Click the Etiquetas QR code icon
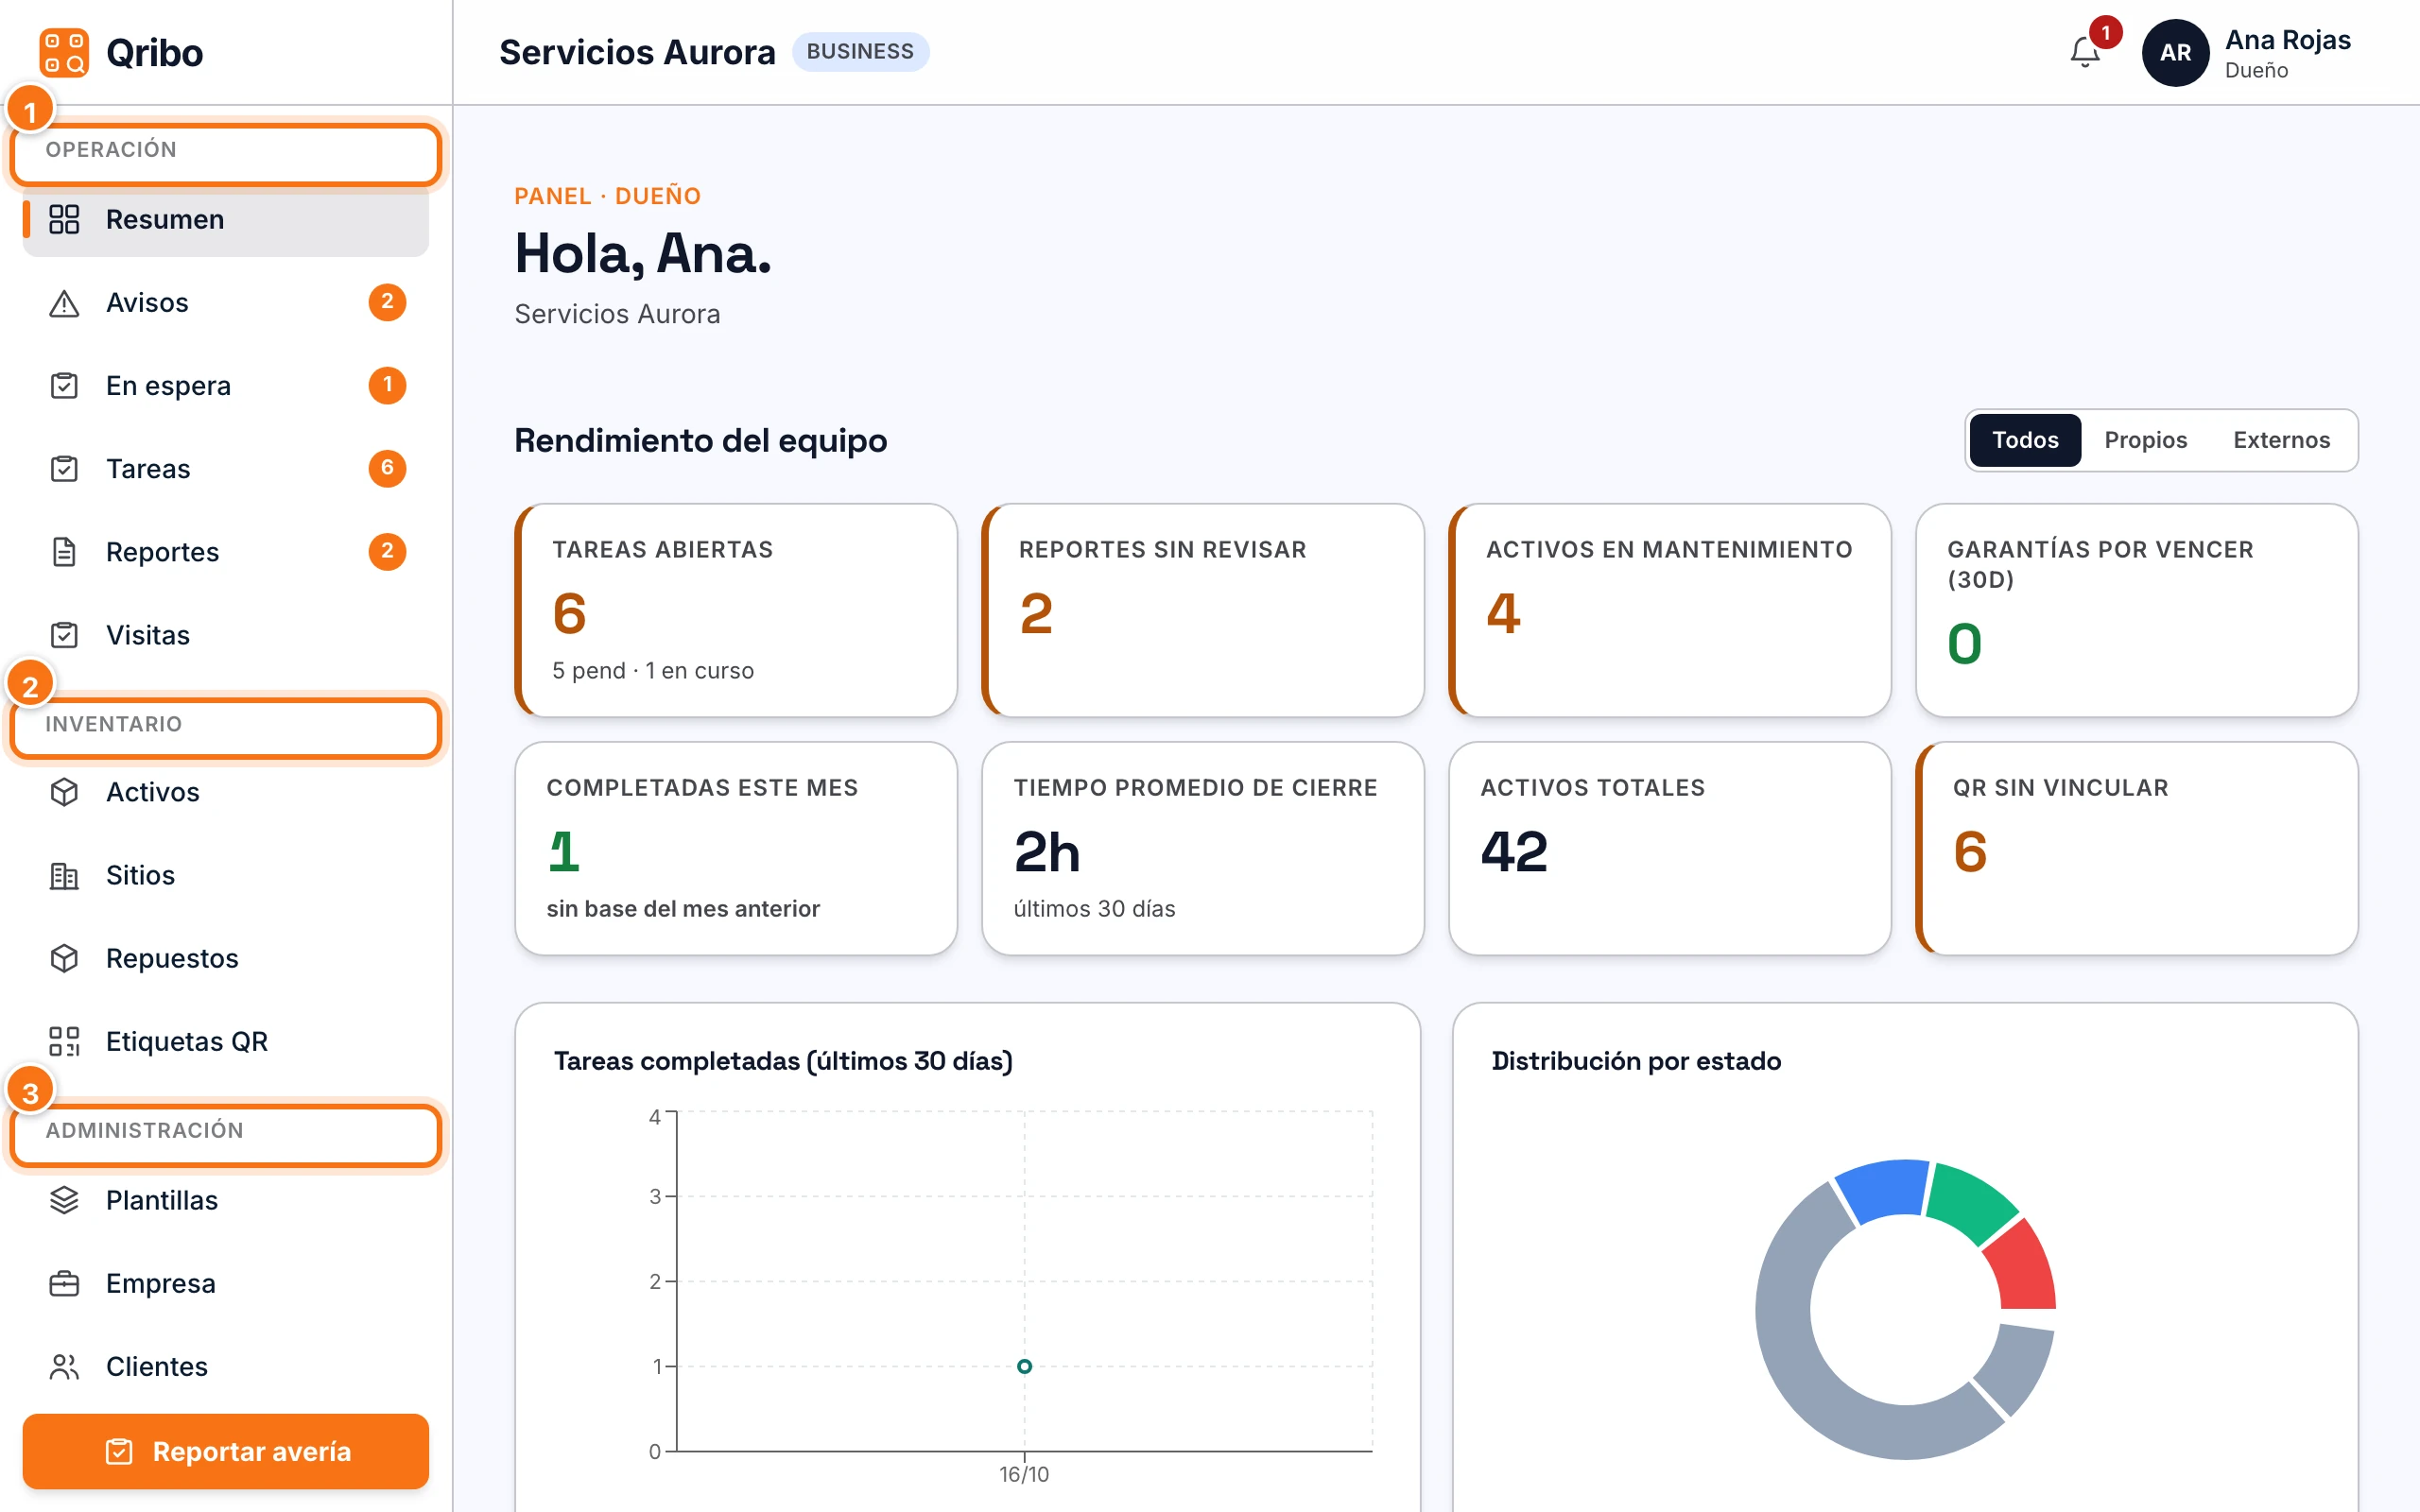 click(x=64, y=1041)
